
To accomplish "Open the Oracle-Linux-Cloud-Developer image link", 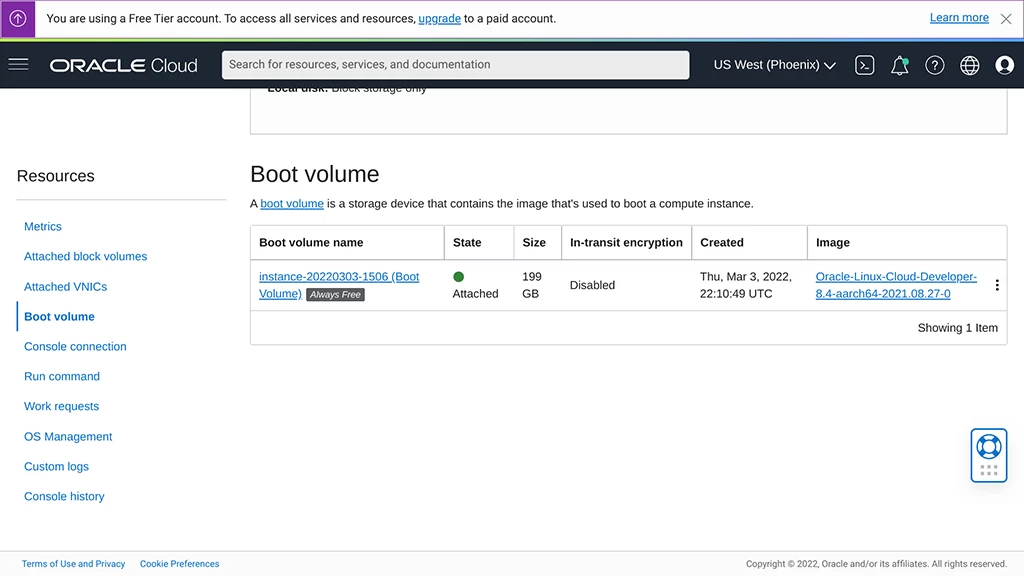I will coord(895,277).
